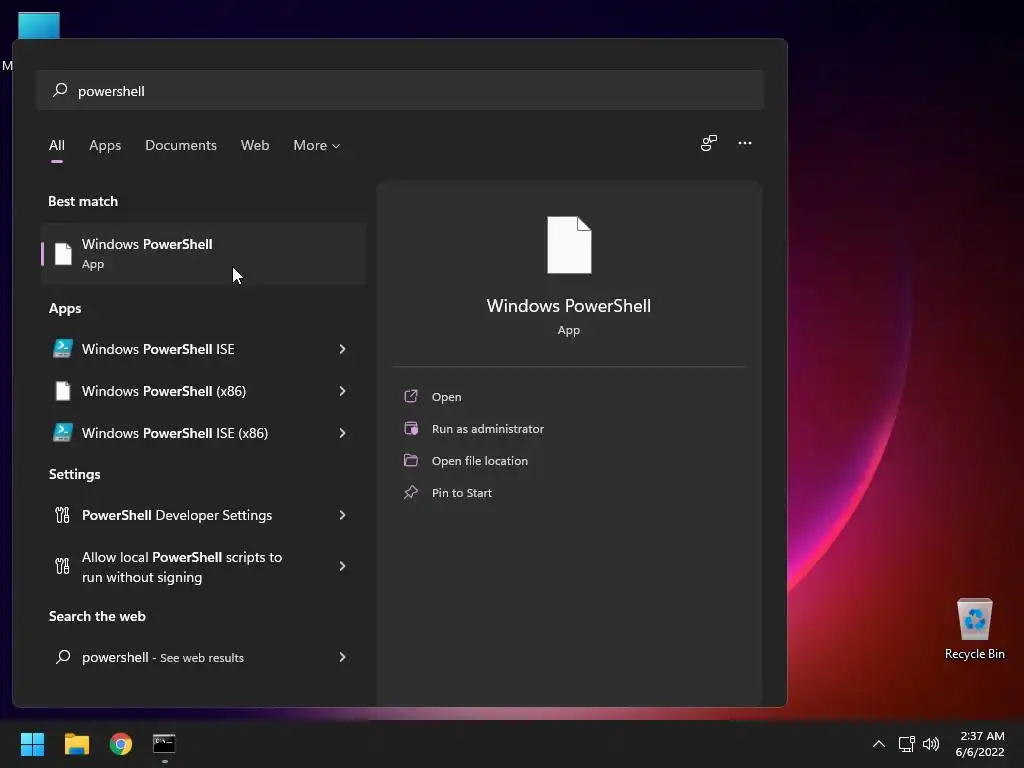1024x768 pixels.
Task: Expand Windows PowerShell ISE (x86) chevron
Action: click(342, 433)
